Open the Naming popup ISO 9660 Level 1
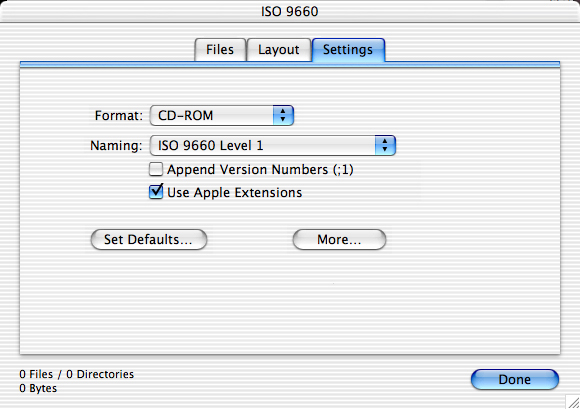Viewport: 580px width, 409px height. pyautogui.click(x=273, y=145)
